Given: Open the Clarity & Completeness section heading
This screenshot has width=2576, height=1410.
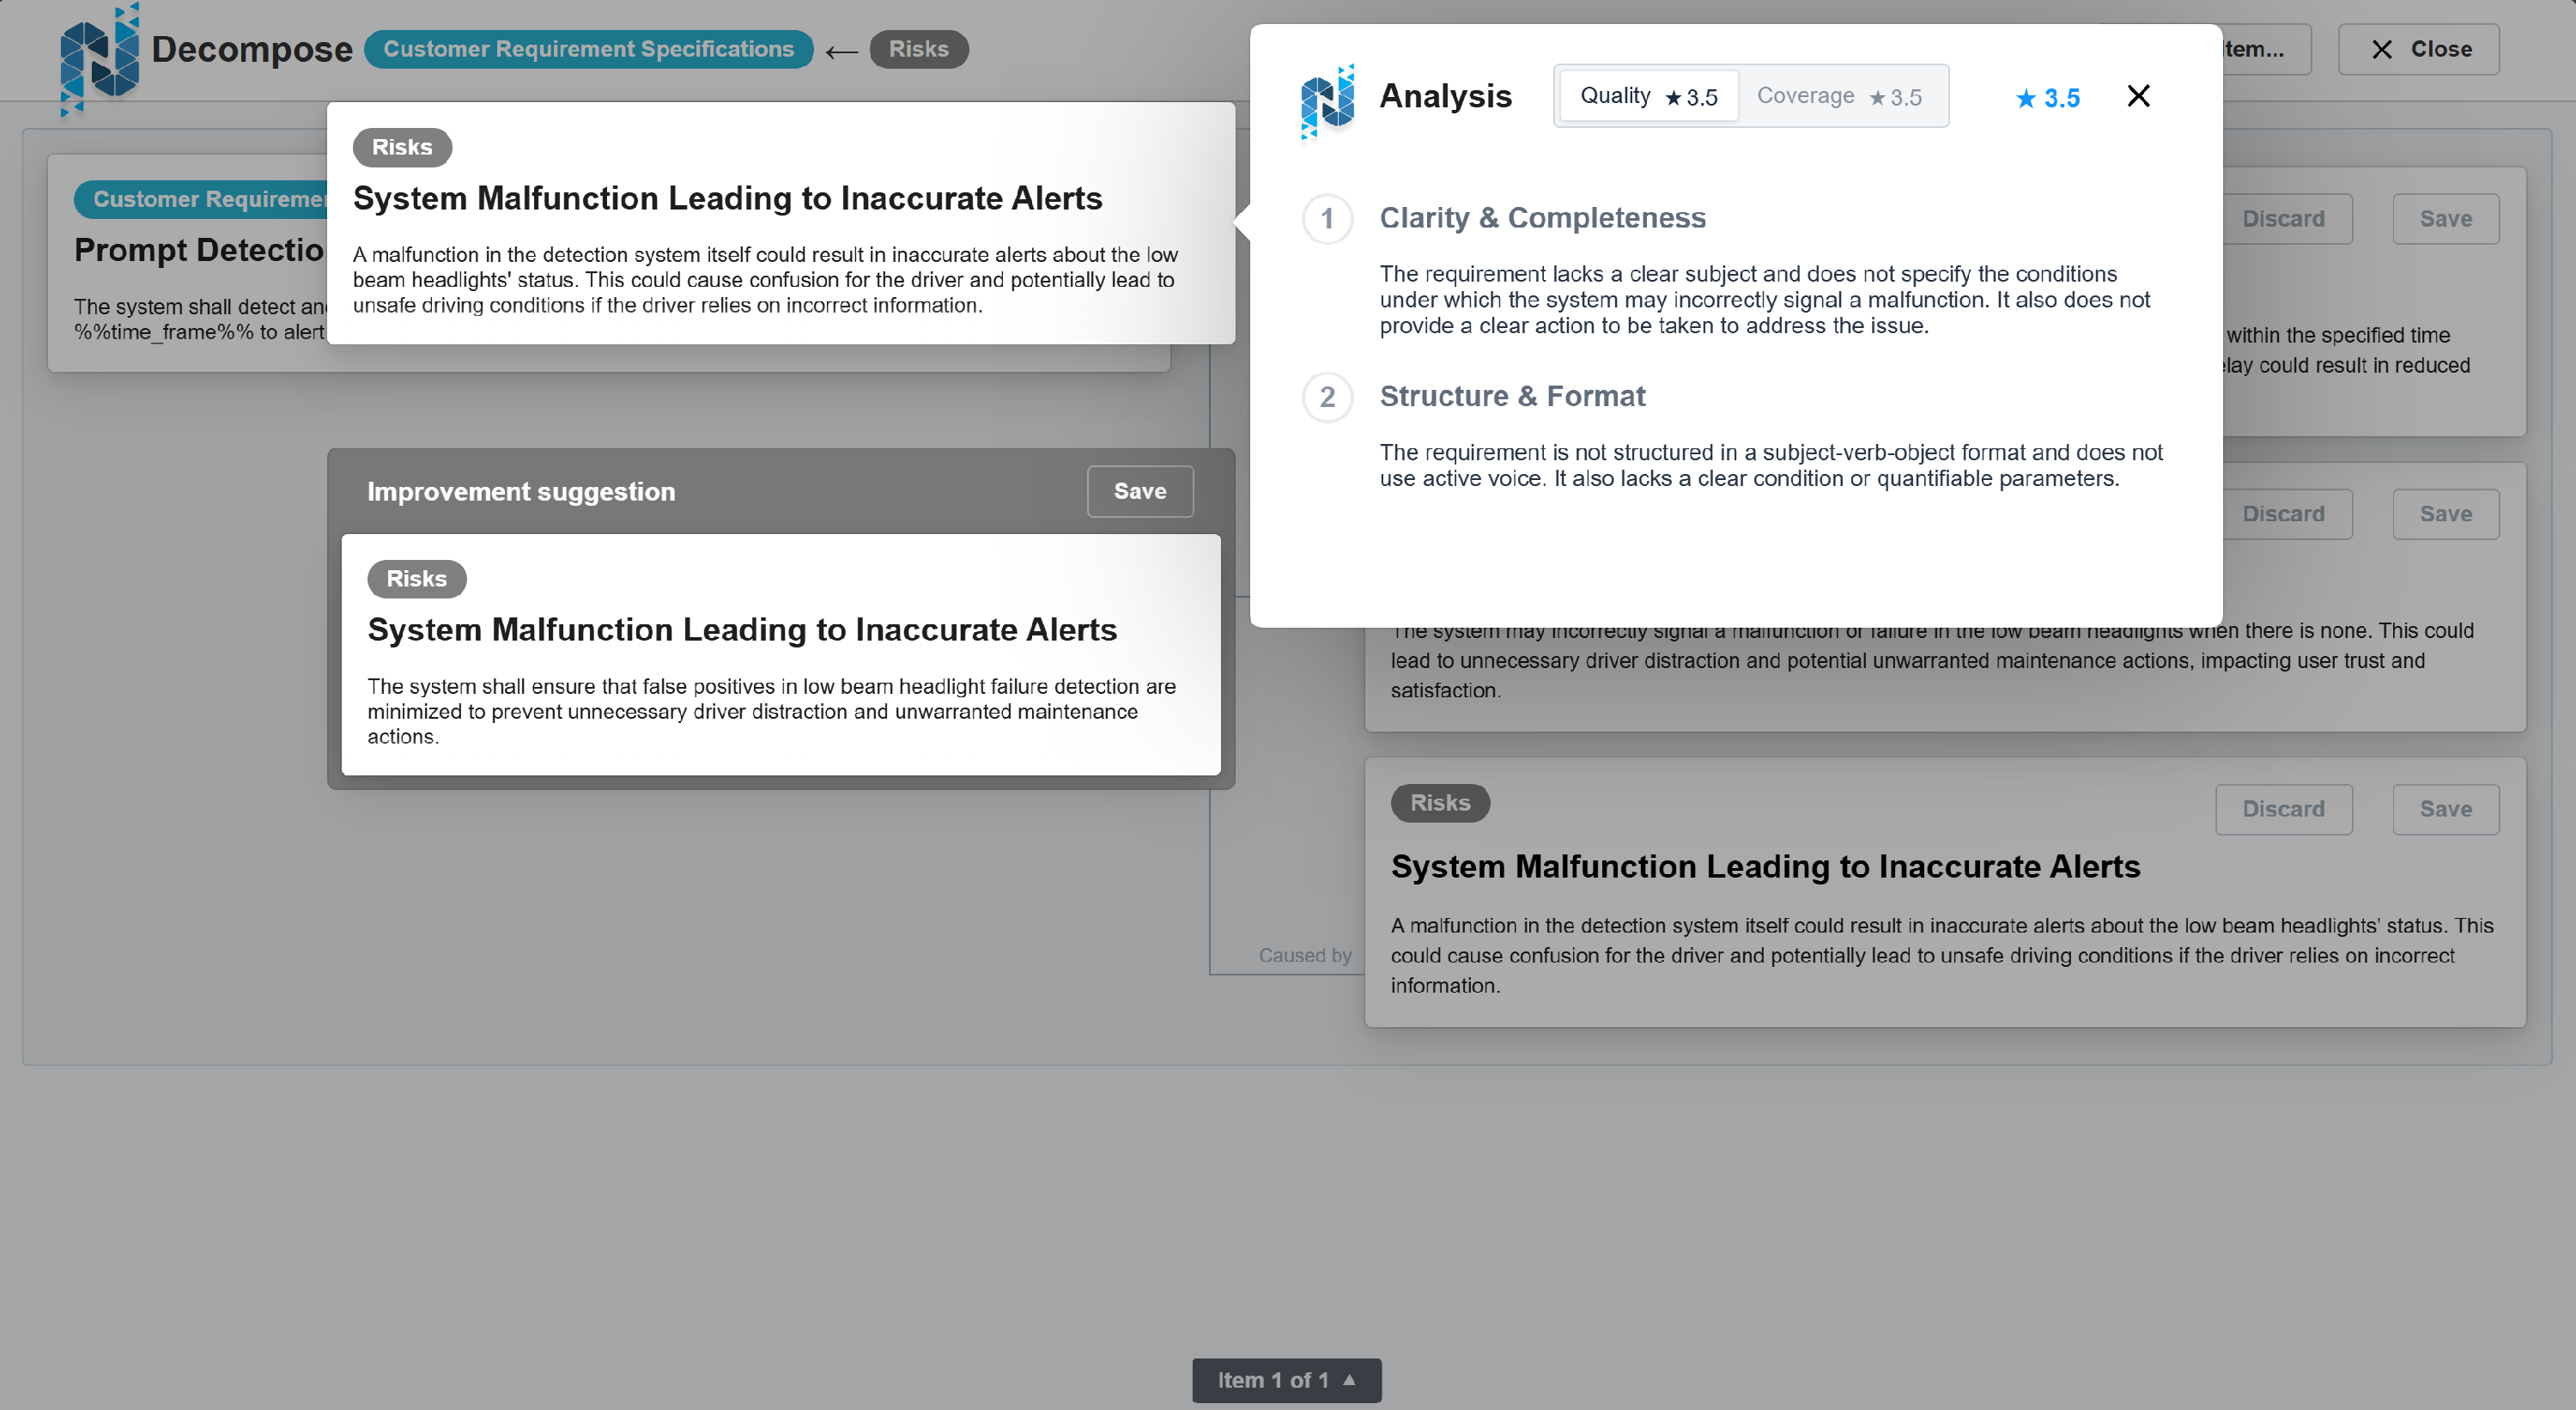Looking at the screenshot, I should pyautogui.click(x=1542, y=218).
